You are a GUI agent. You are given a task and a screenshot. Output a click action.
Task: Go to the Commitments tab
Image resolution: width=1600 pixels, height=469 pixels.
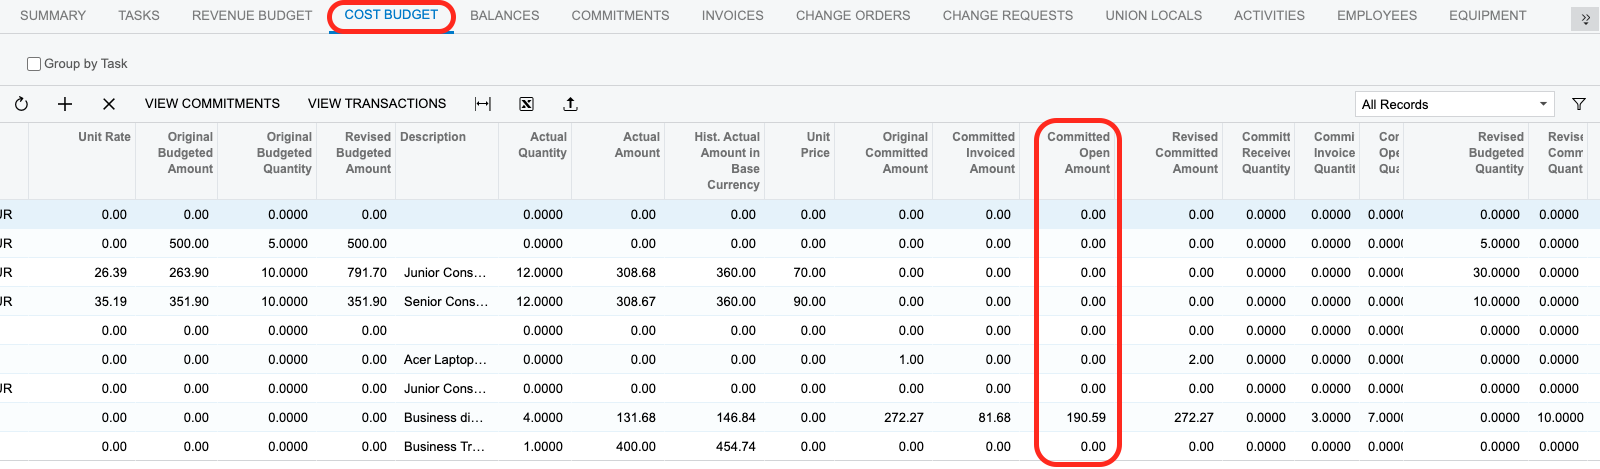pyautogui.click(x=620, y=16)
